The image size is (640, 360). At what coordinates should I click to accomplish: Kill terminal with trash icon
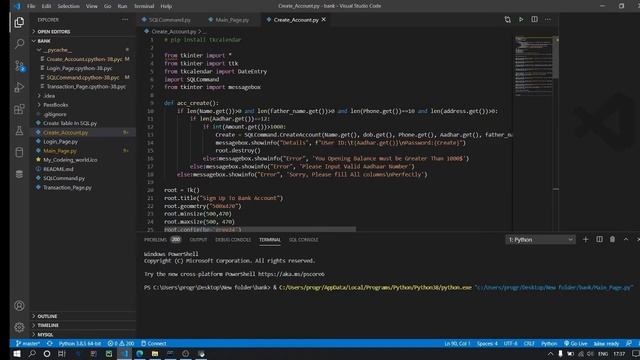coord(612,240)
